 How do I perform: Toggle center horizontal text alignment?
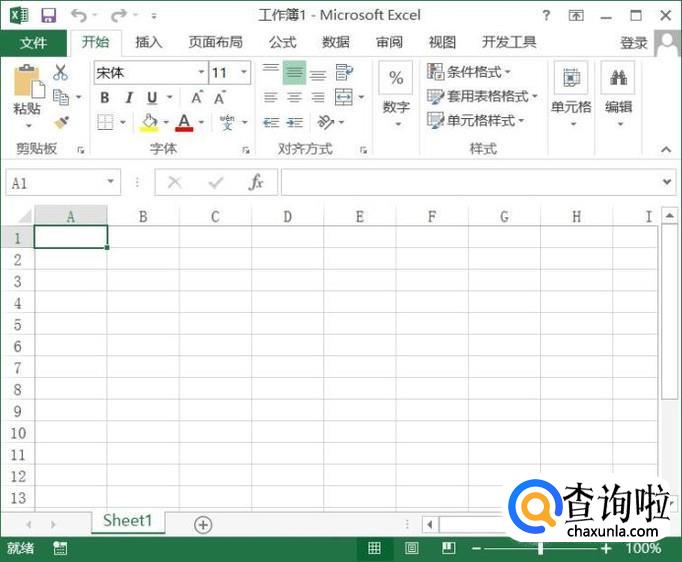pos(294,97)
